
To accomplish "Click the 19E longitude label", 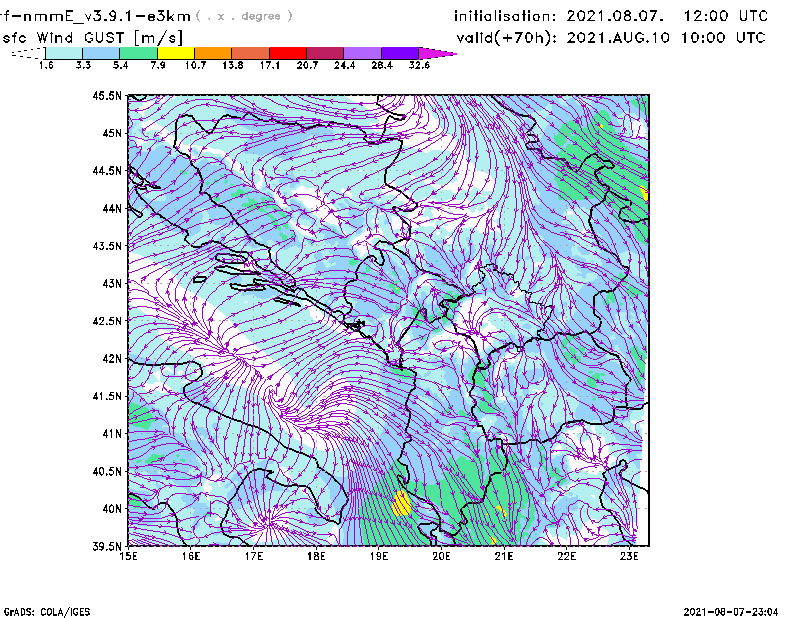I will [379, 556].
